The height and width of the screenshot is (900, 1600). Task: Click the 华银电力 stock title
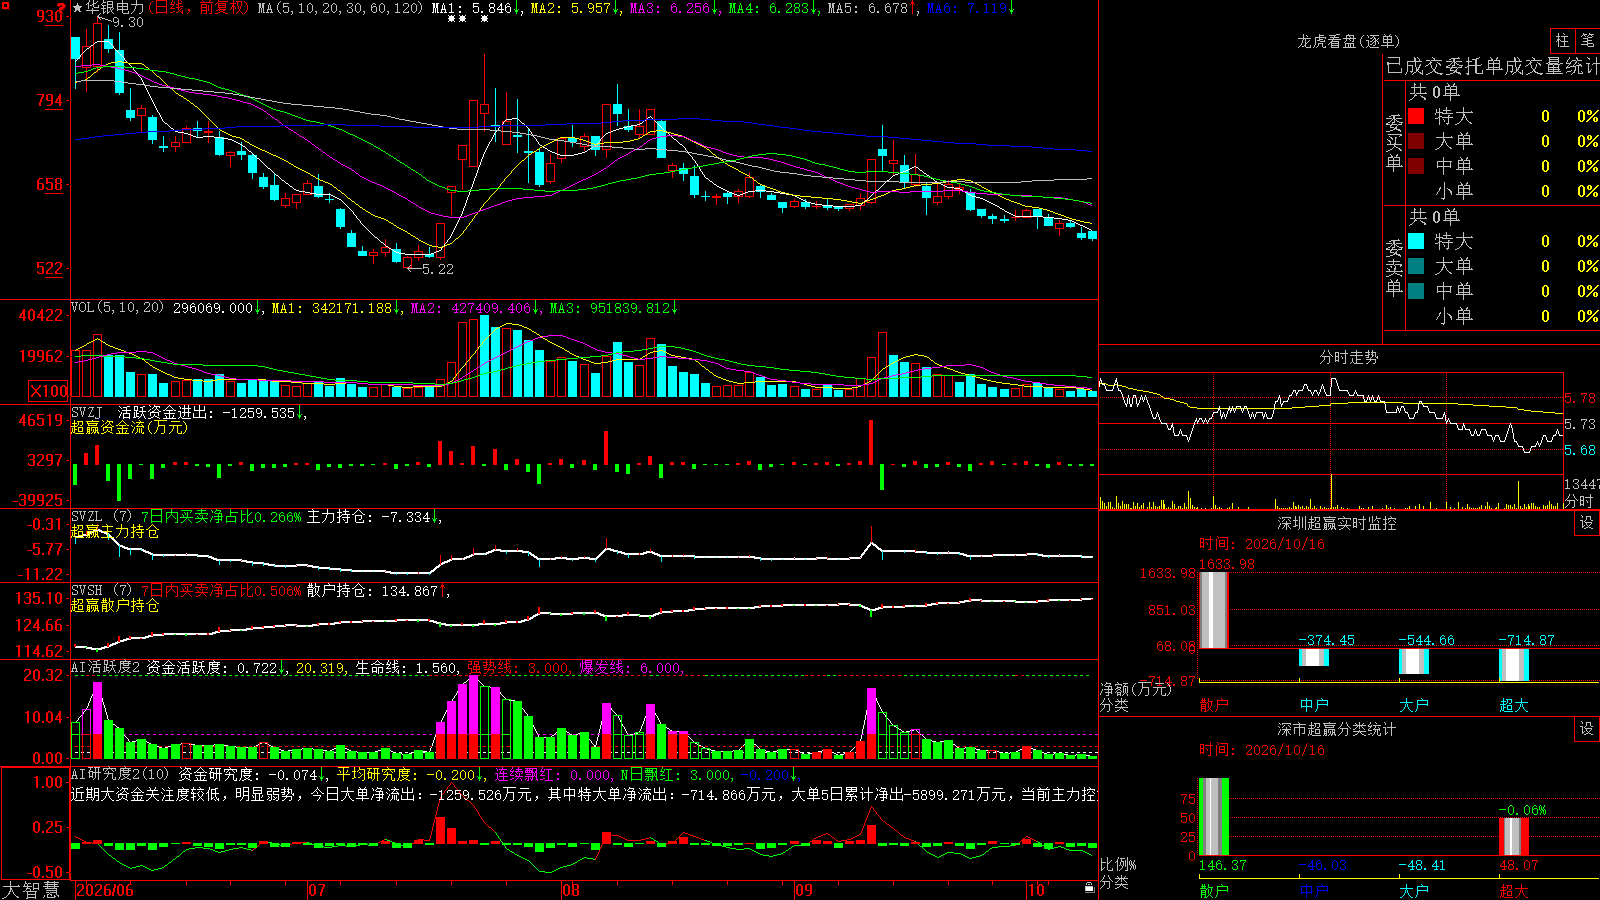pyautogui.click(x=115, y=8)
